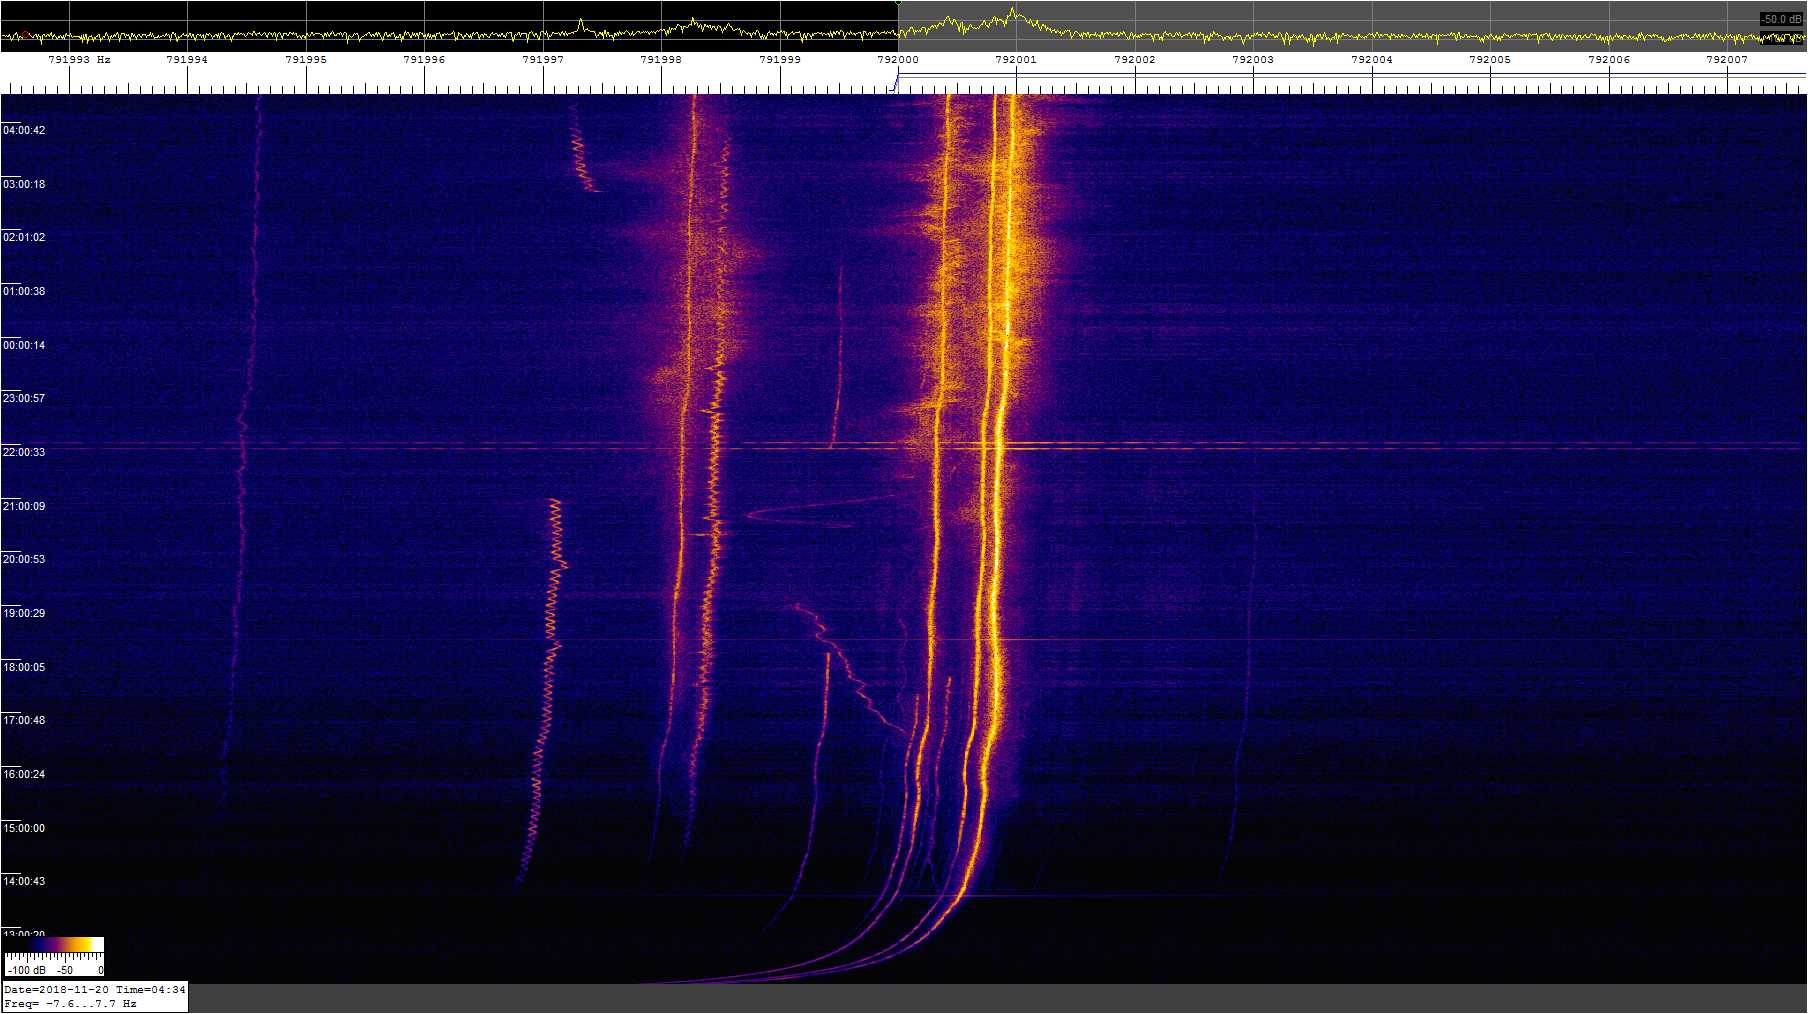Click the 01:00:38 waterfall time label
The height and width of the screenshot is (1014, 1808).
click(24, 292)
